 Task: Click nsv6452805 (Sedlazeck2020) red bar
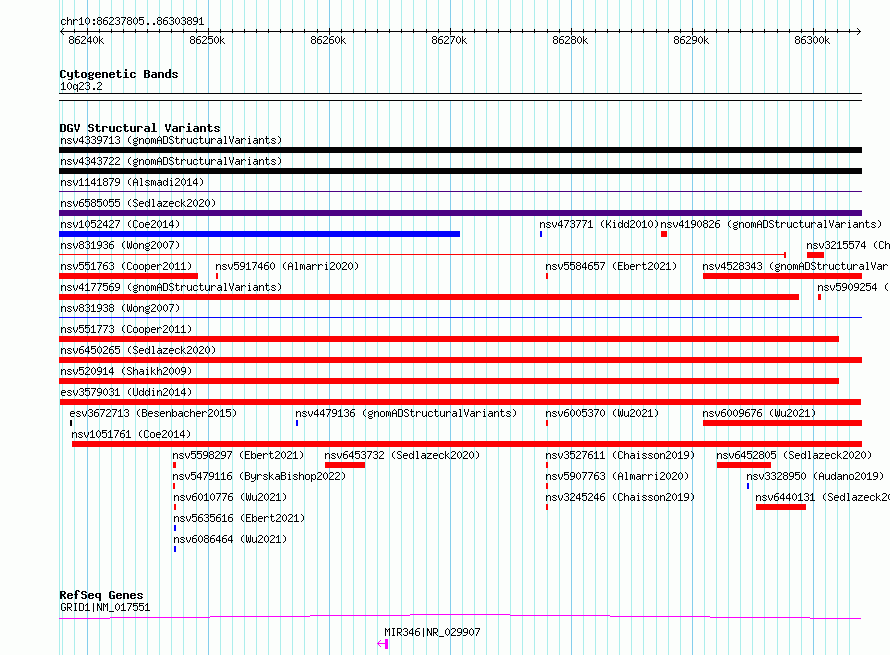click(x=744, y=465)
